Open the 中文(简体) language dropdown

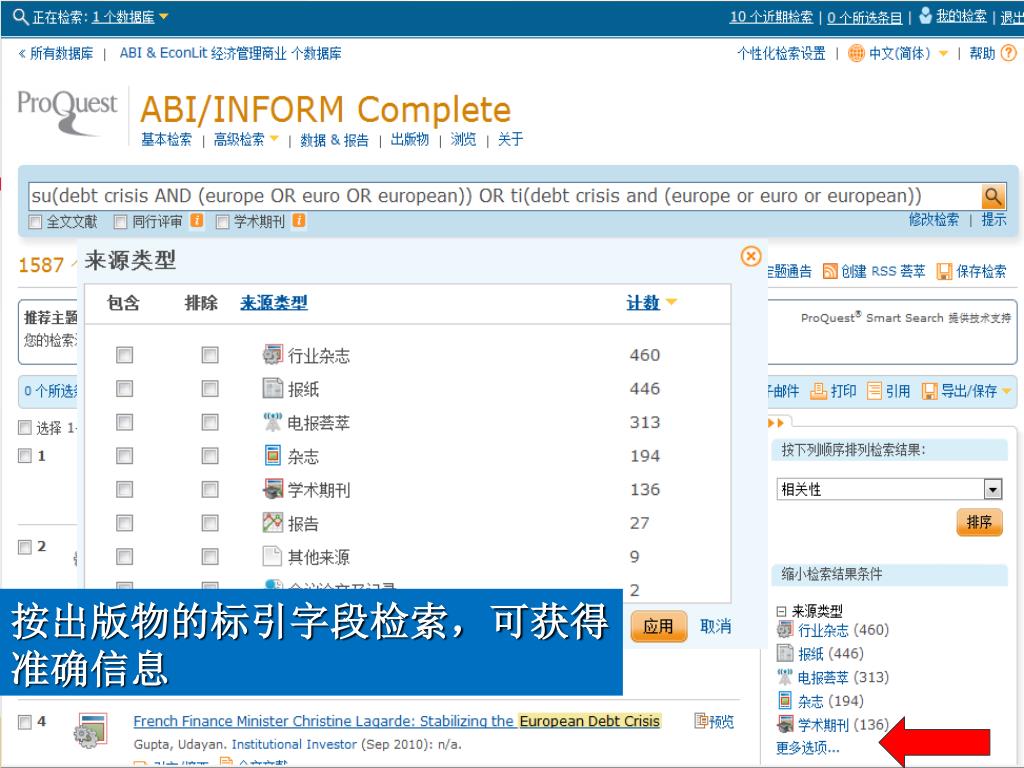(943, 54)
